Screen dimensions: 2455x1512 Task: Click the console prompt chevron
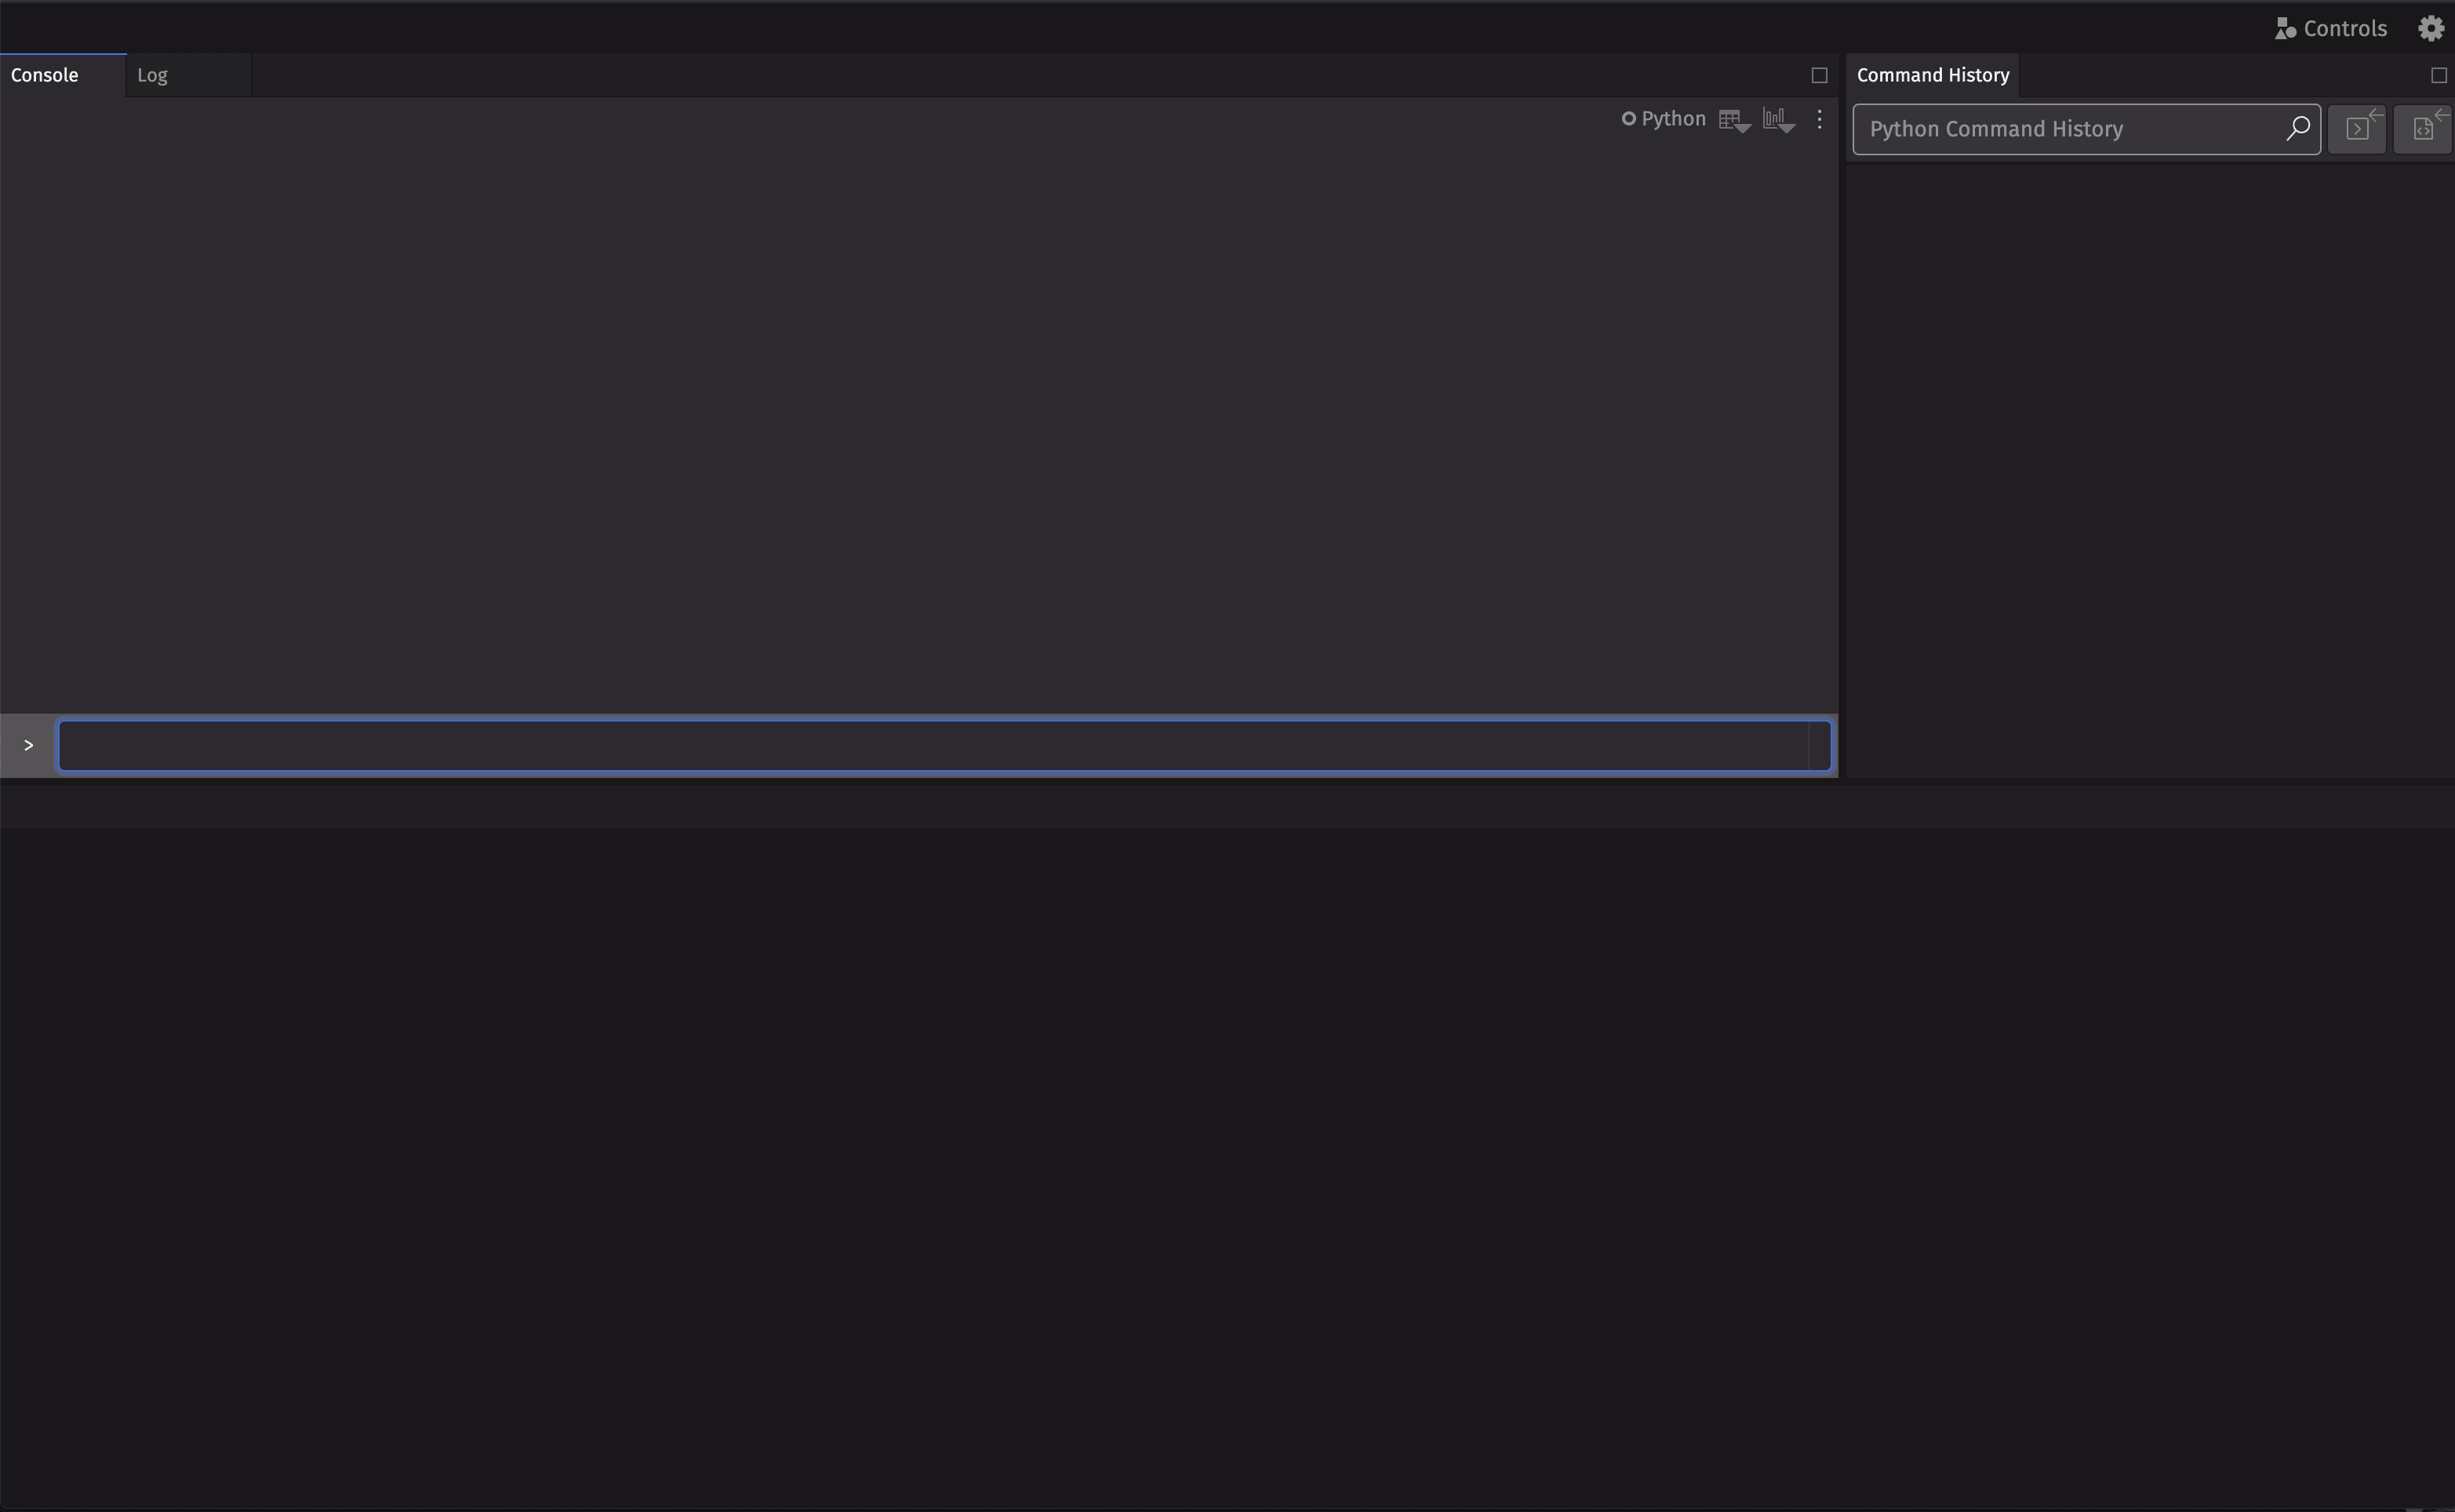pos(28,745)
